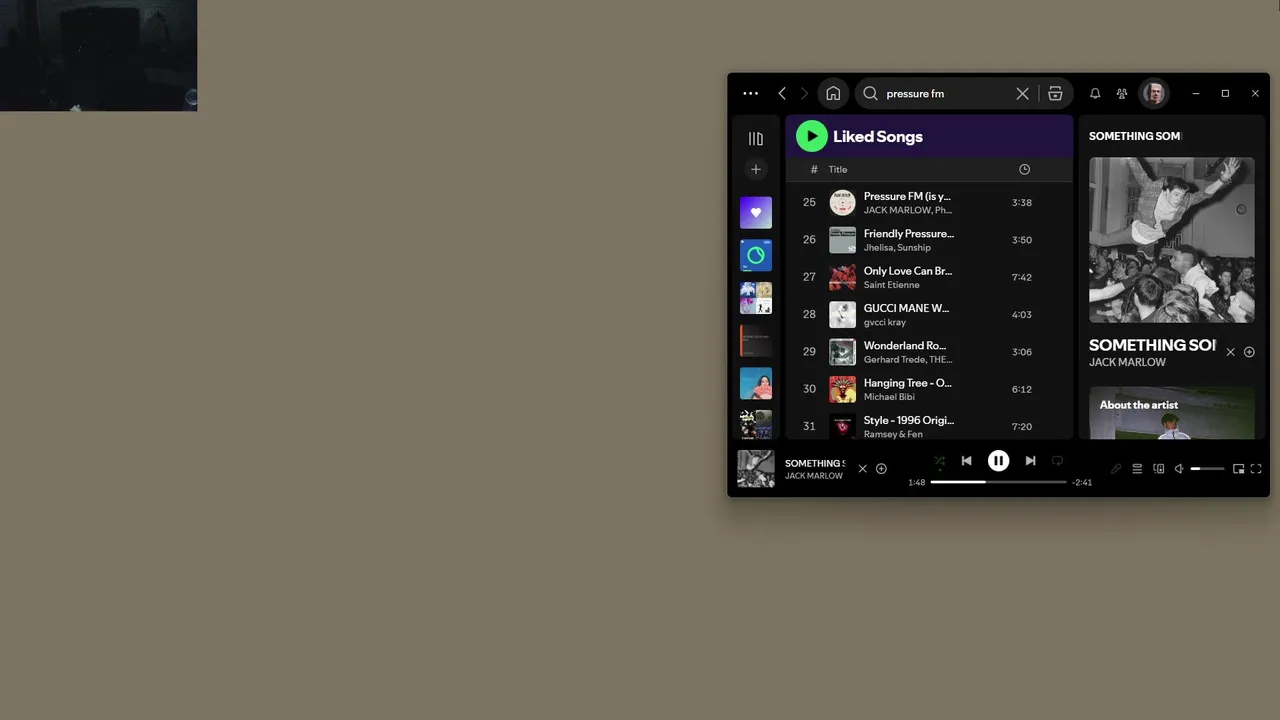The image size is (1280, 720).
Task: Skip to the previous track
Action: tap(966, 461)
